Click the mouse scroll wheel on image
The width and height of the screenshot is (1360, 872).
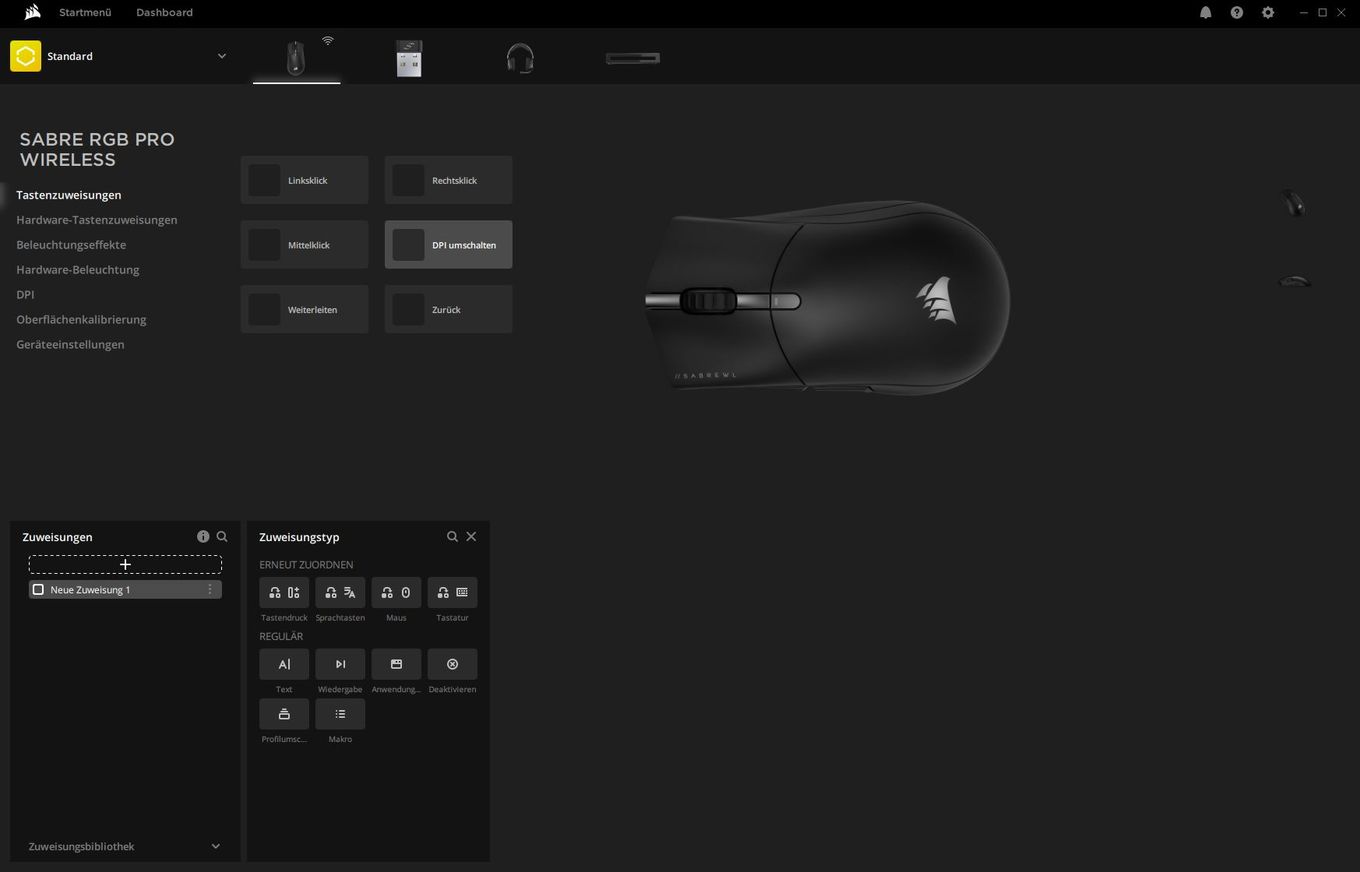tap(709, 300)
